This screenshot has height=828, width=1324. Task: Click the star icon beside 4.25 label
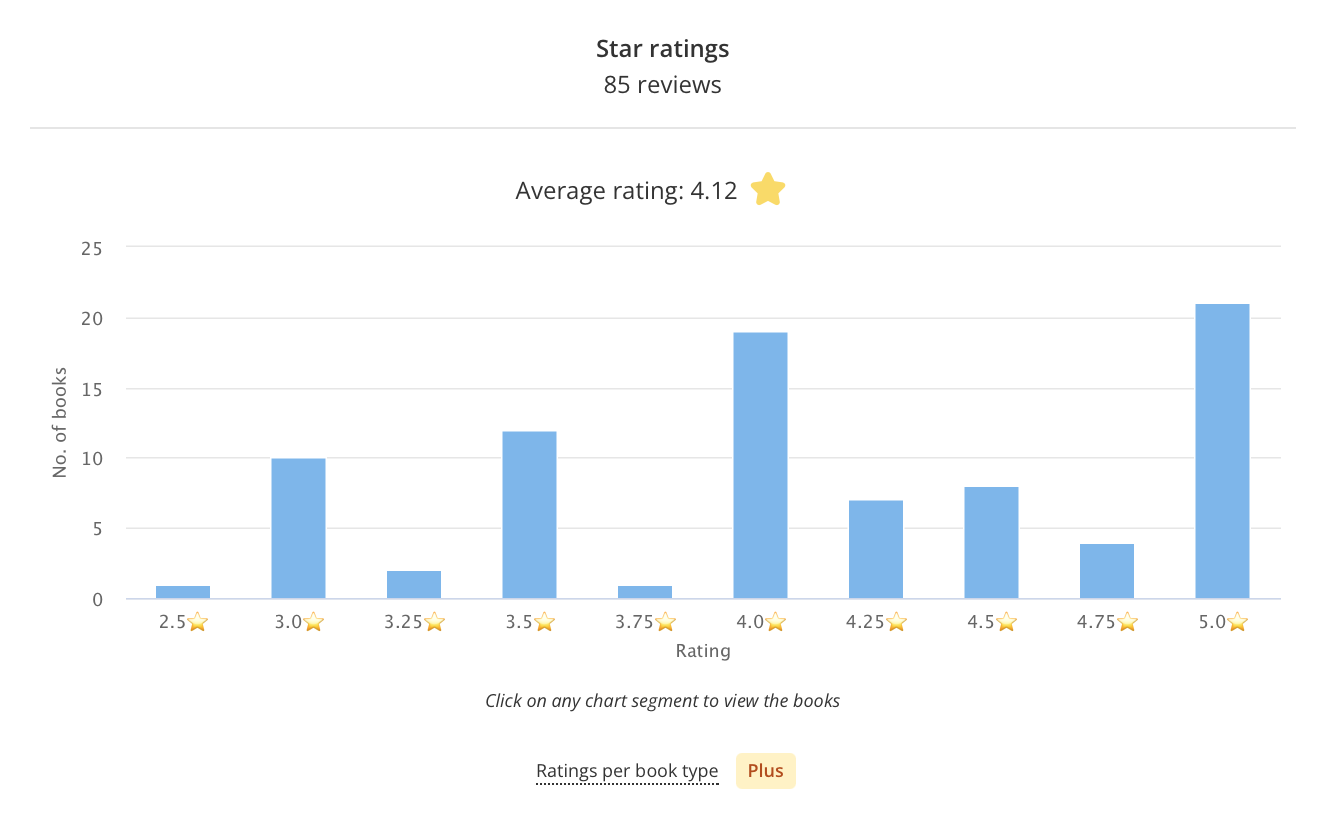pos(896,622)
